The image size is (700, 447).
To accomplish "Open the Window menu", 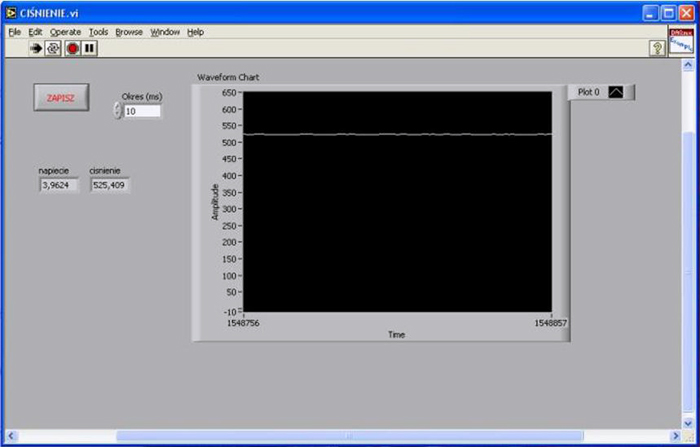I will [165, 32].
